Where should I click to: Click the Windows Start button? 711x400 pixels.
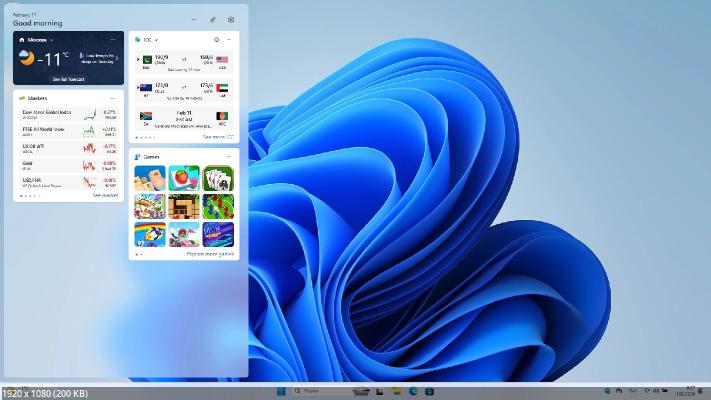click(x=281, y=391)
